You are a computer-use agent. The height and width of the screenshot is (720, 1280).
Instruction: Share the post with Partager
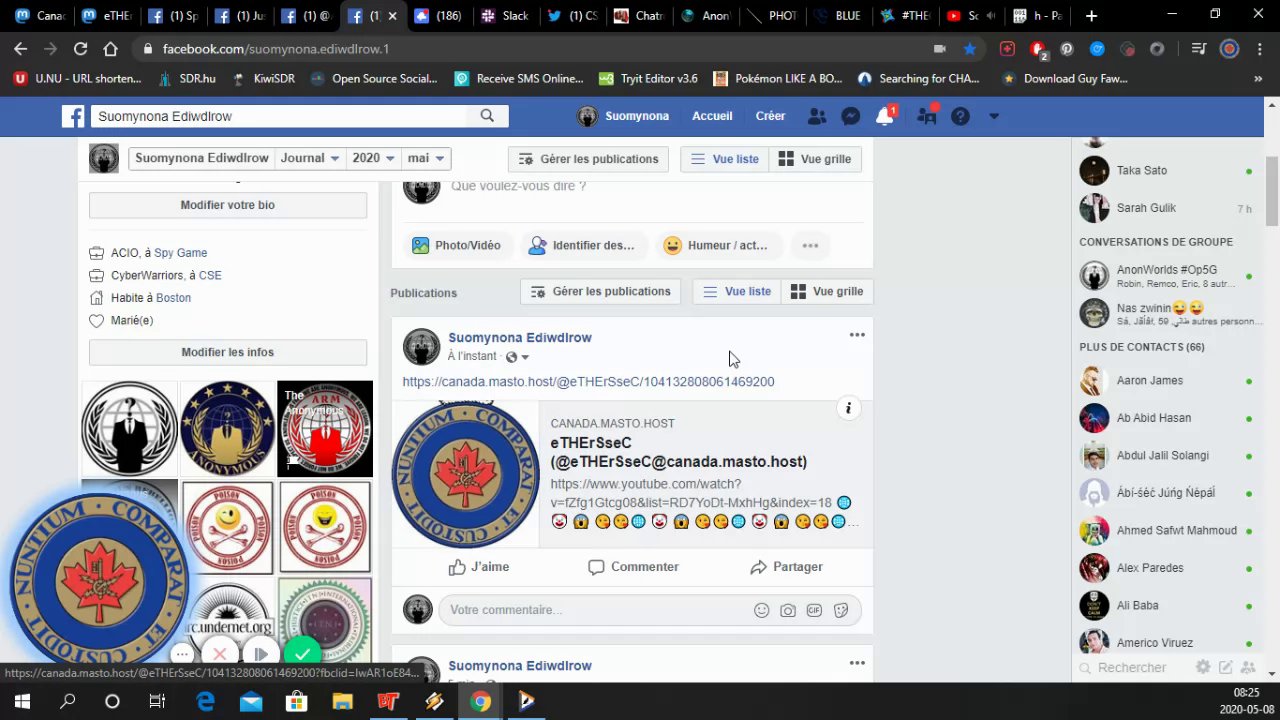tap(786, 567)
